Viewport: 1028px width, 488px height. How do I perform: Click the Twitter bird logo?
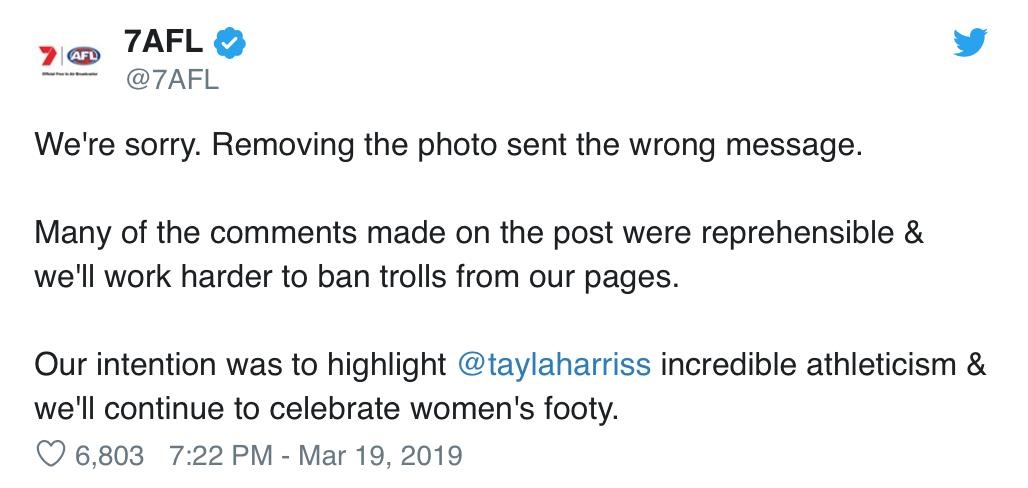(969, 42)
